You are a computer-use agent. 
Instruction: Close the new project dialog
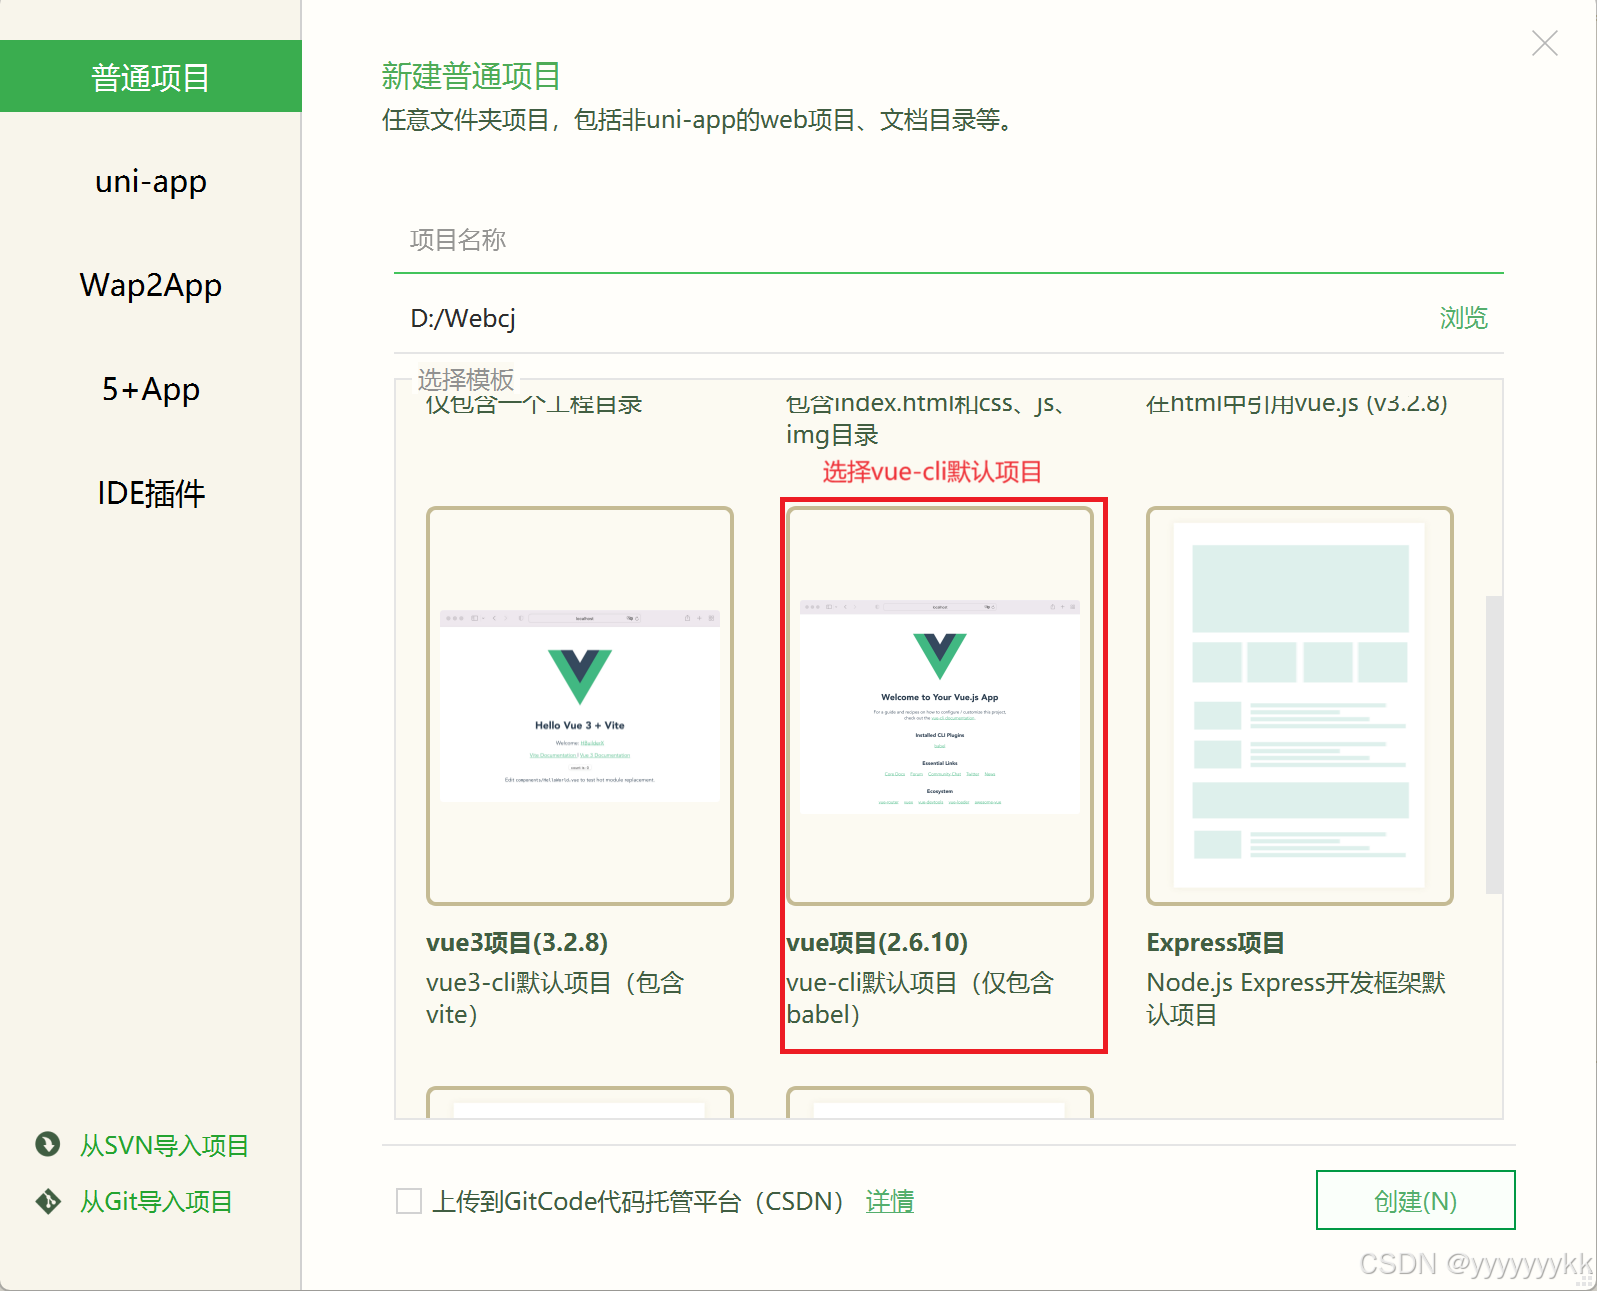[1544, 43]
